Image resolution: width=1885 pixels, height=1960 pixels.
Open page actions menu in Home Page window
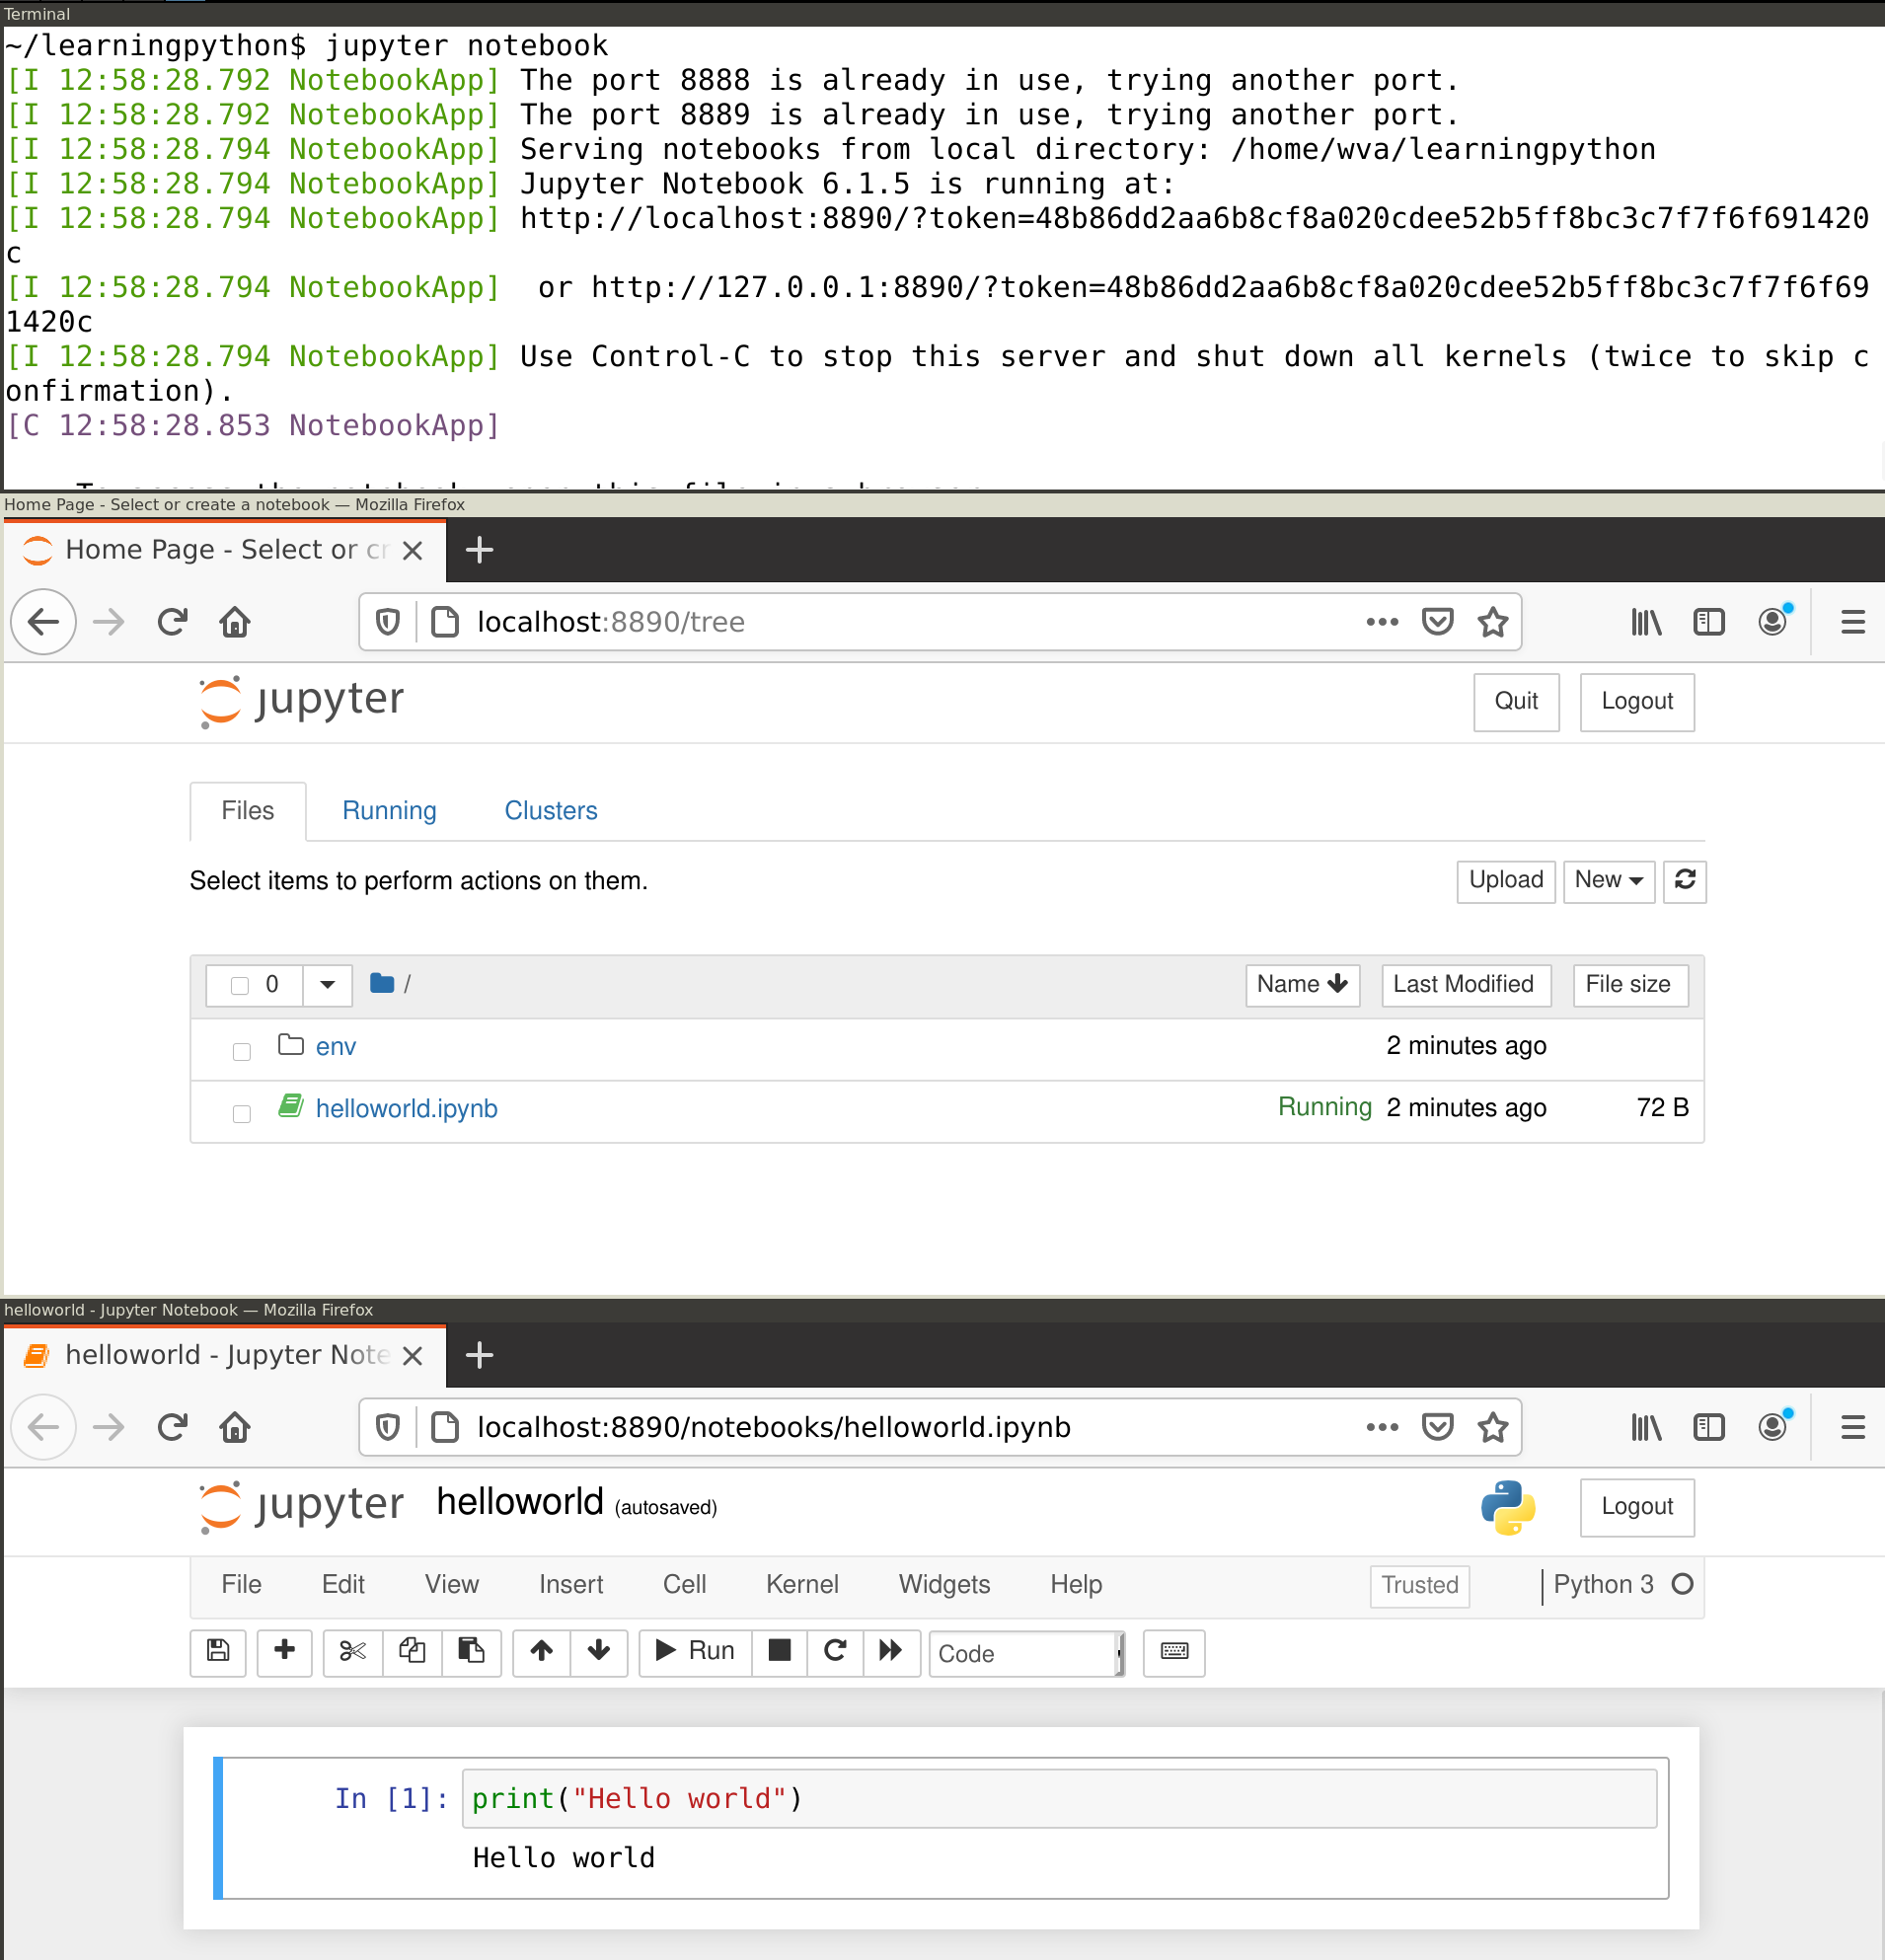coord(1382,622)
